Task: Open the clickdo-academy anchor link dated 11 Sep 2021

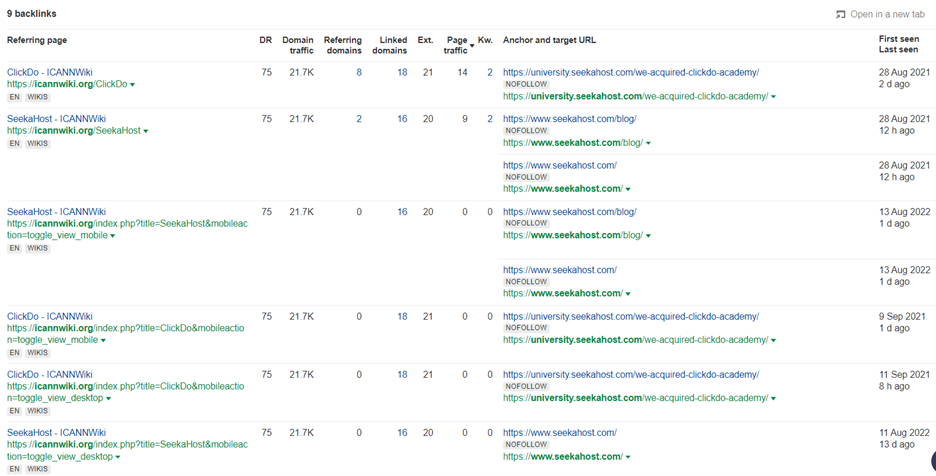Action: click(x=631, y=374)
